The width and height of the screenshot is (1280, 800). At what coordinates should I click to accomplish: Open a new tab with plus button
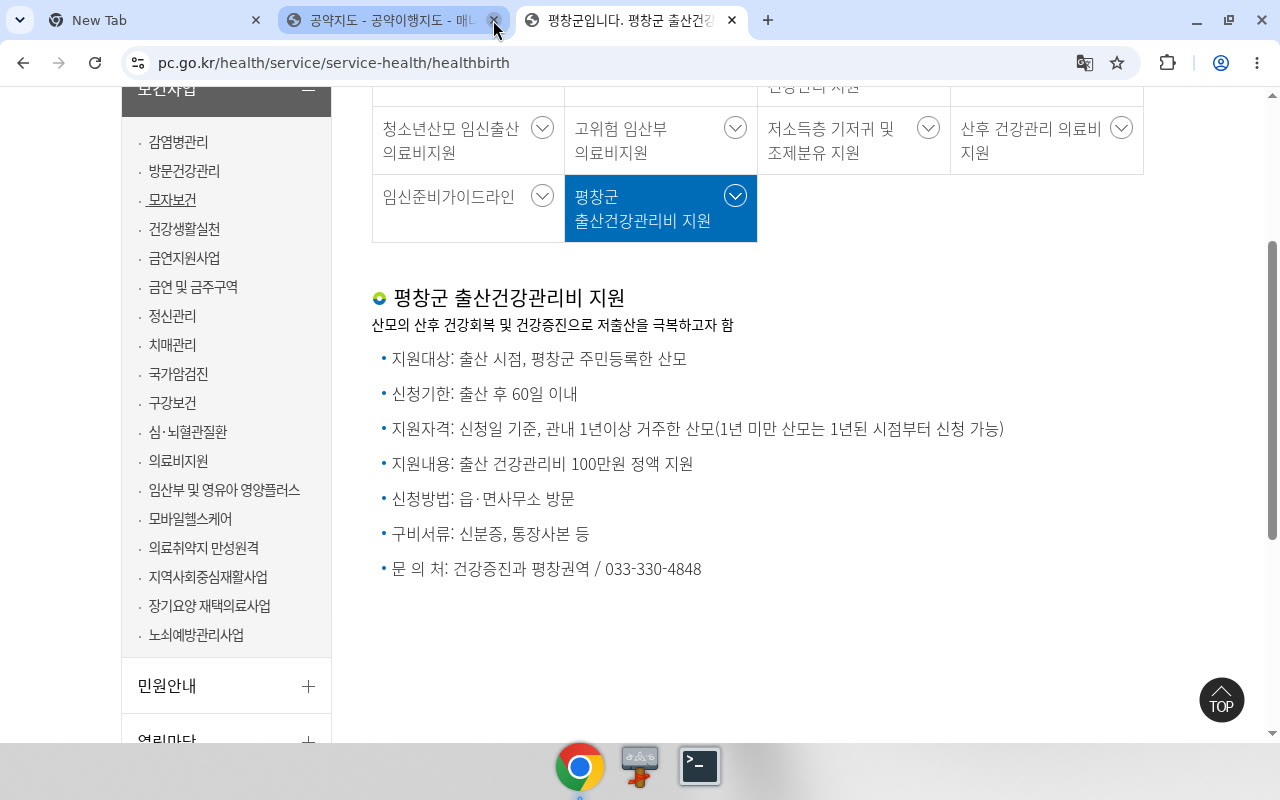pyautogui.click(x=768, y=20)
